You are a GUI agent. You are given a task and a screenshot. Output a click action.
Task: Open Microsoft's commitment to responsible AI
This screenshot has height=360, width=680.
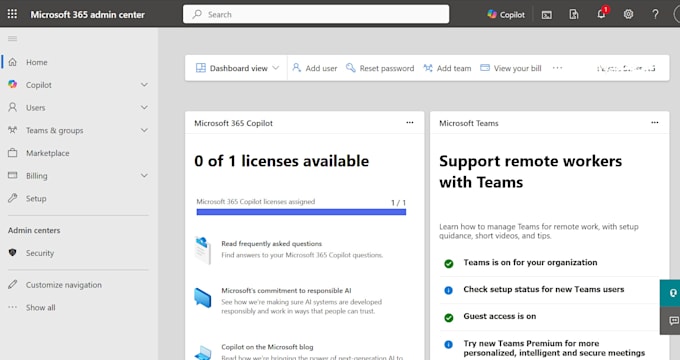[x=286, y=291]
